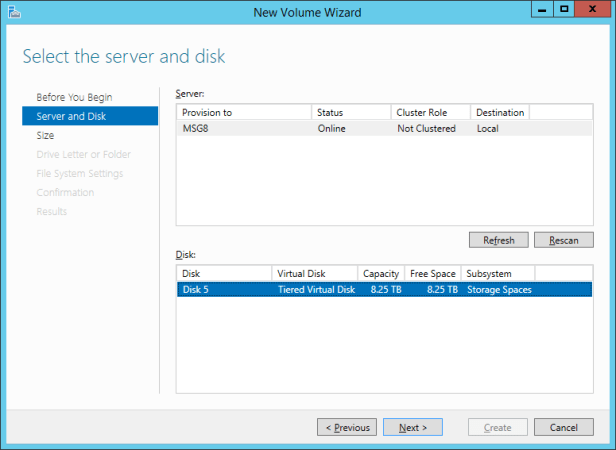Close the New Volume Wizard window
Image resolution: width=616 pixels, height=450 pixels.
click(593, 10)
